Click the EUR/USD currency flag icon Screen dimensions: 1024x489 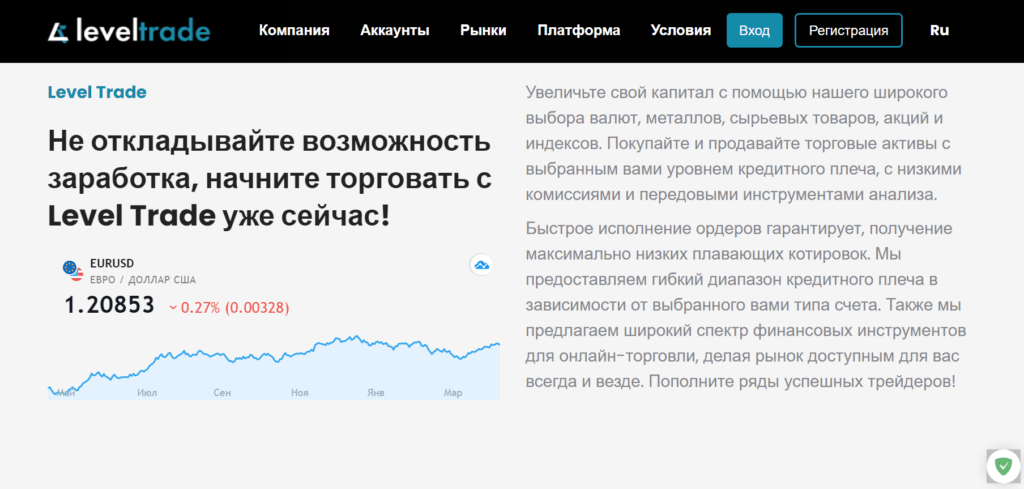click(72, 270)
